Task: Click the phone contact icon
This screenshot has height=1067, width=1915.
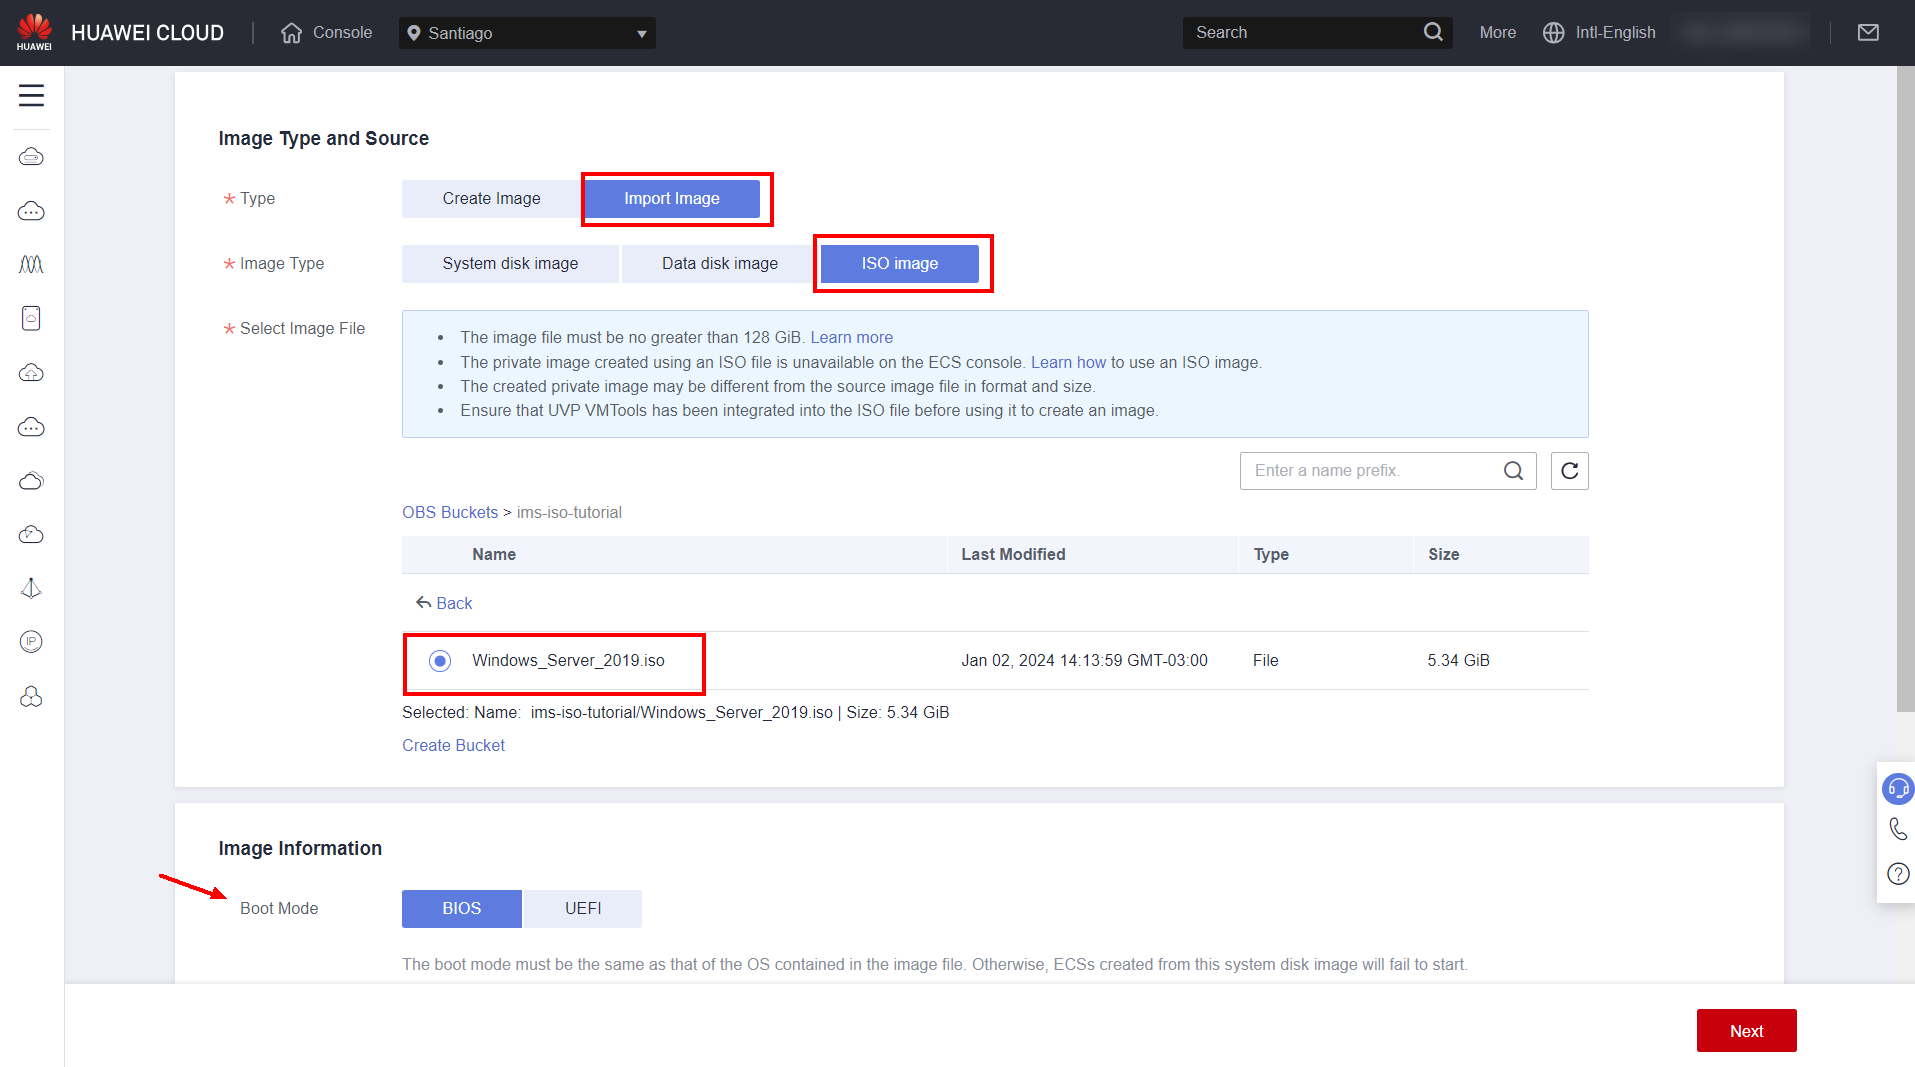Action: pos(1897,829)
